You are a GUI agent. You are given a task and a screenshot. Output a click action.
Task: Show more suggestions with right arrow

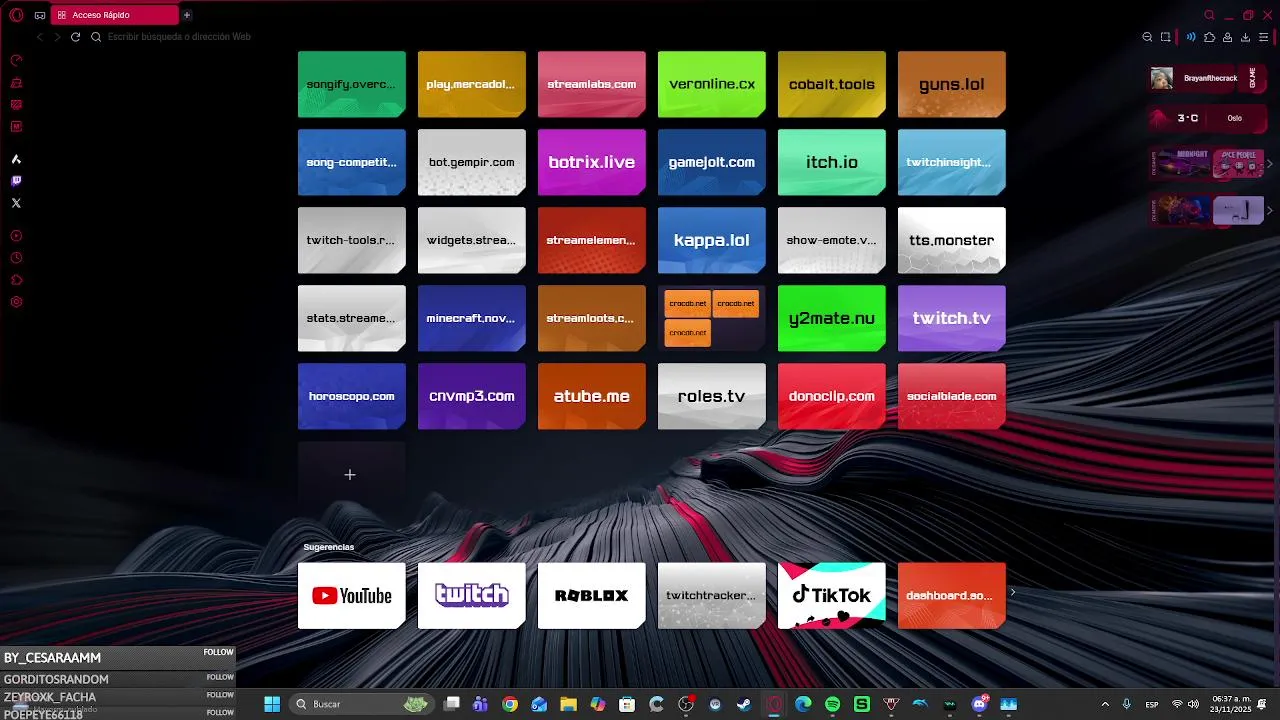coord(1013,592)
